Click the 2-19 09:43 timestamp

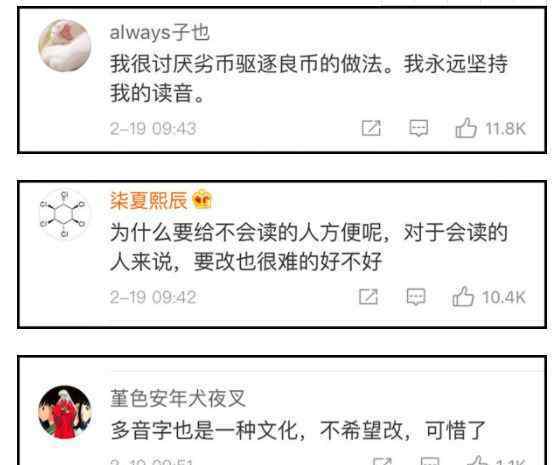pyautogui.click(x=153, y=128)
